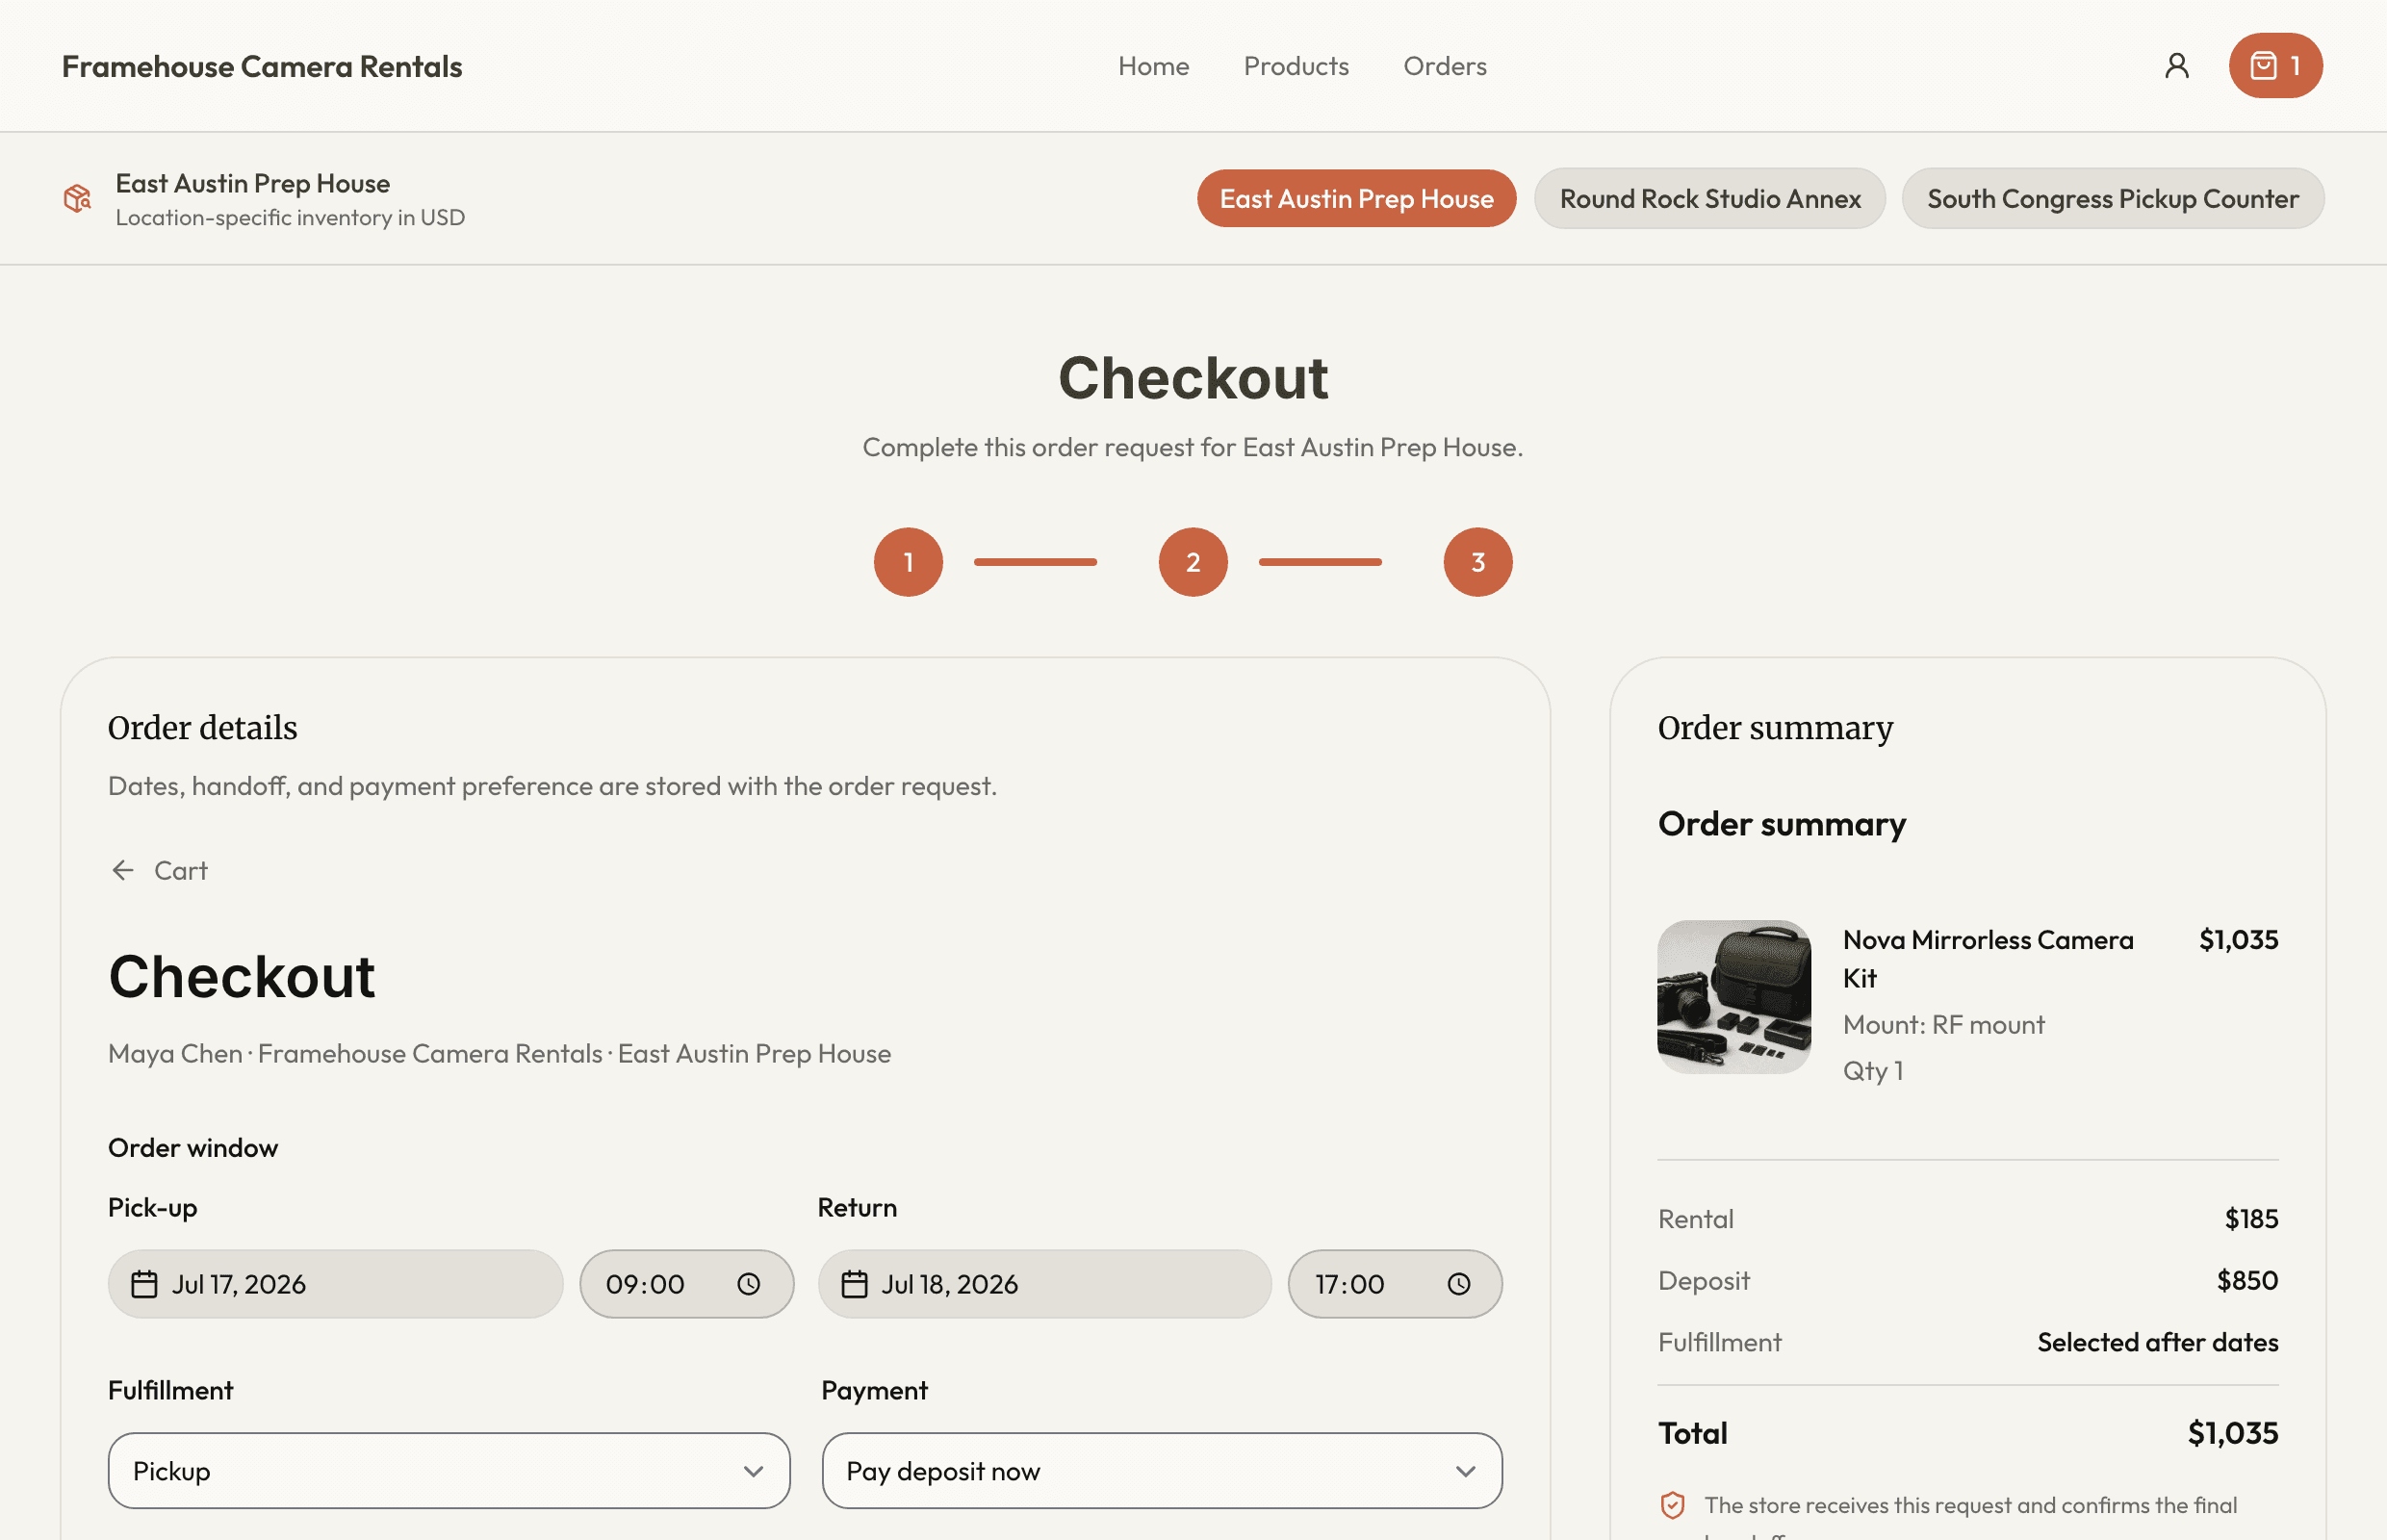Click the pick-up date calendar icon

click(145, 1284)
